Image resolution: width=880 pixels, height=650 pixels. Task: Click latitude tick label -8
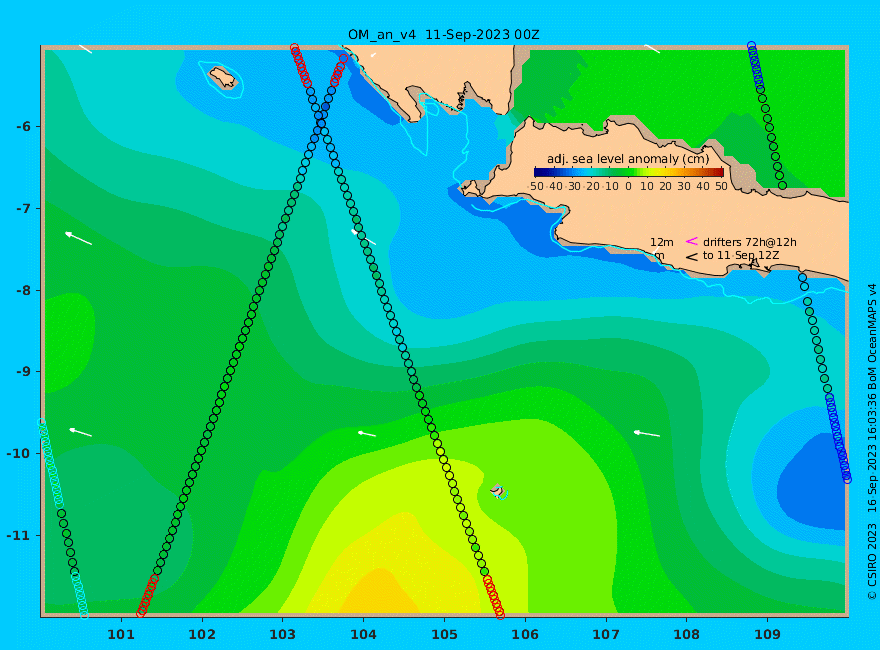coord(23,290)
